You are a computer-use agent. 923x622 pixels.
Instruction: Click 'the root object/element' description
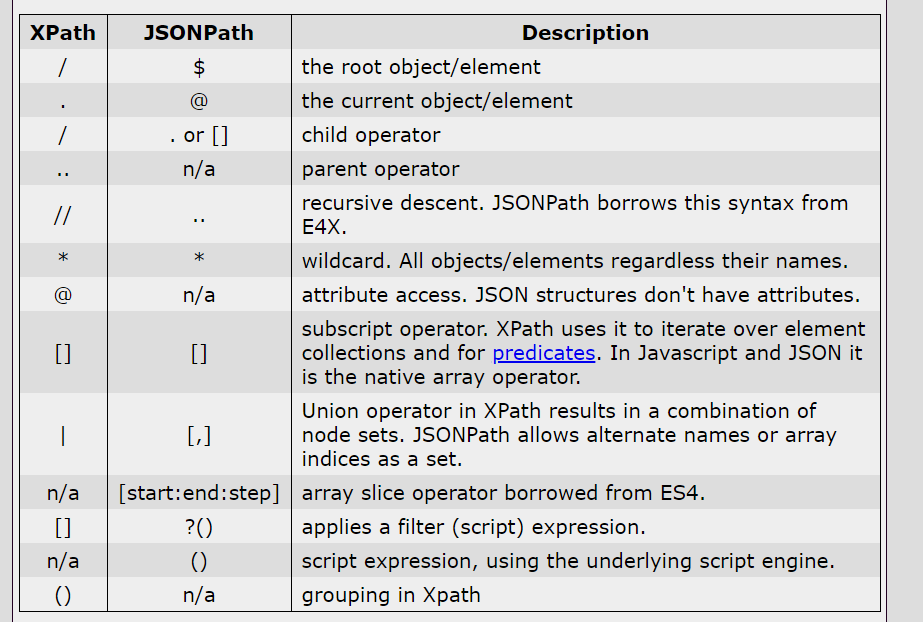coord(421,66)
